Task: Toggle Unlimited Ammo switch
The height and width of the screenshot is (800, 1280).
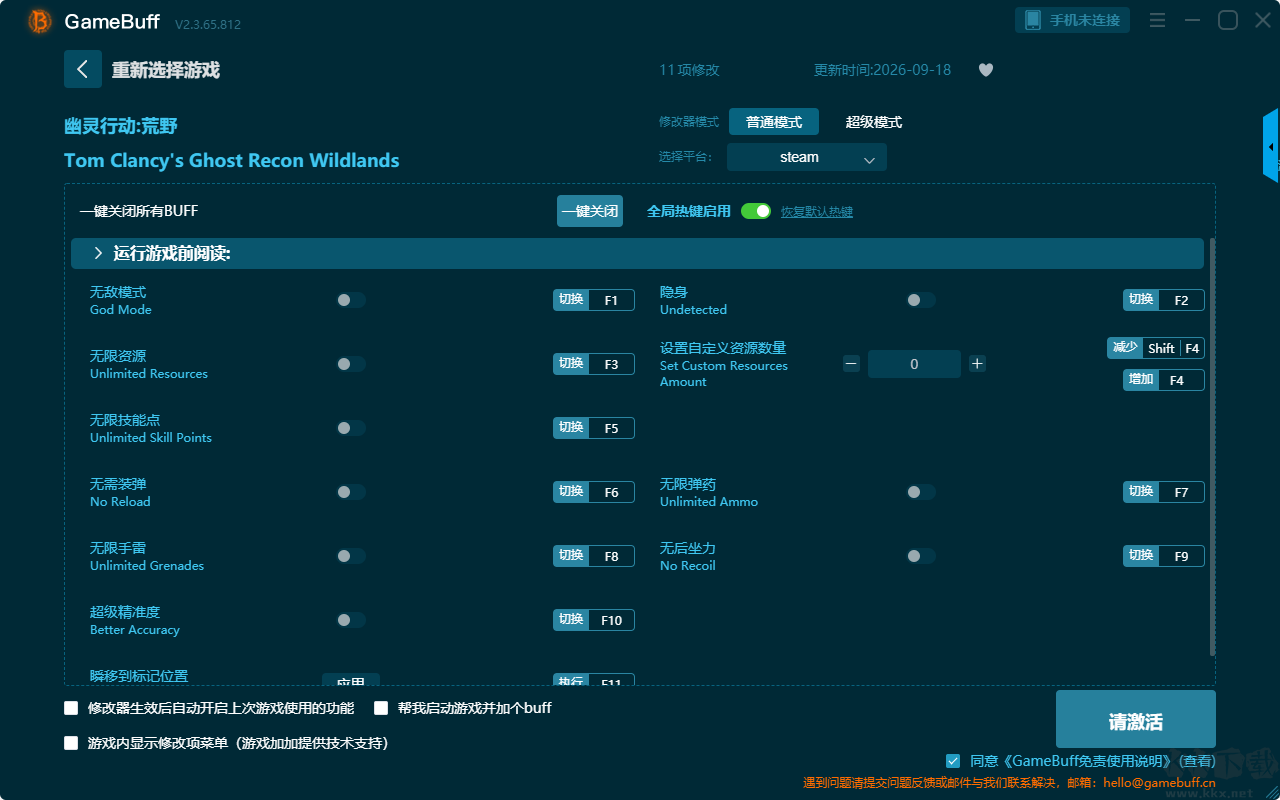Action: click(x=921, y=492)
